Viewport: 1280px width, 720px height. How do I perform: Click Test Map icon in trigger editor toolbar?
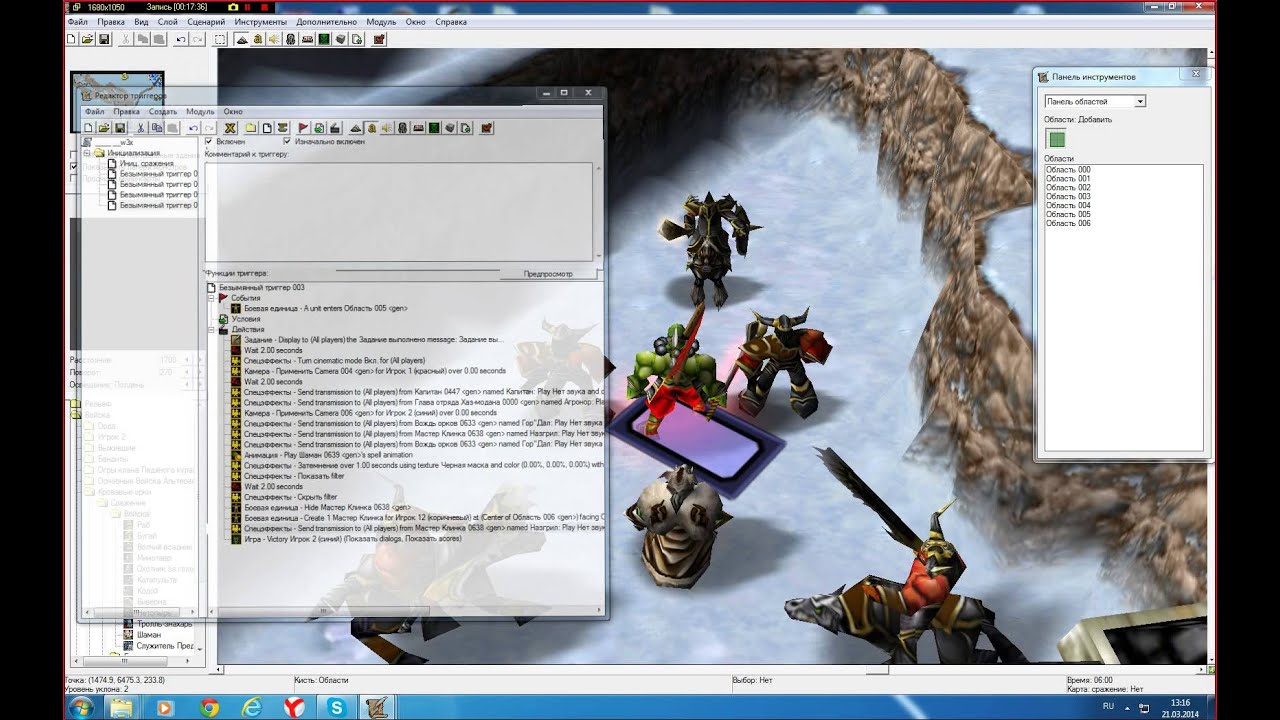pos(487,128)
